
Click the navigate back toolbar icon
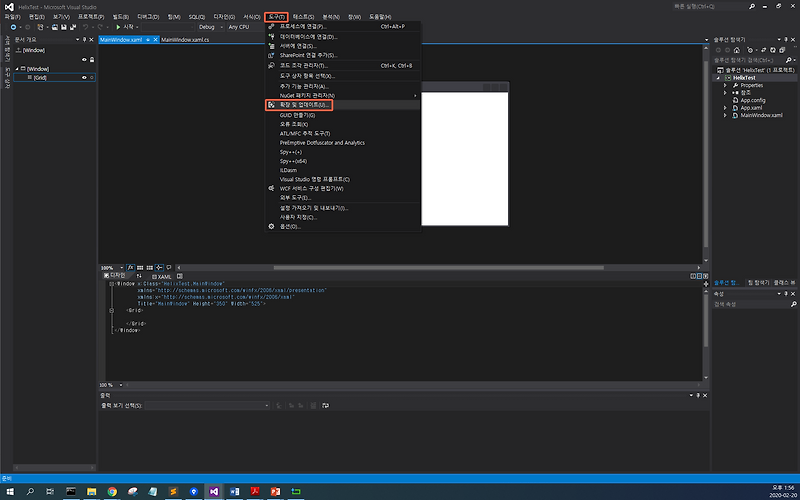pyautogui.click(x=13, y=27)
